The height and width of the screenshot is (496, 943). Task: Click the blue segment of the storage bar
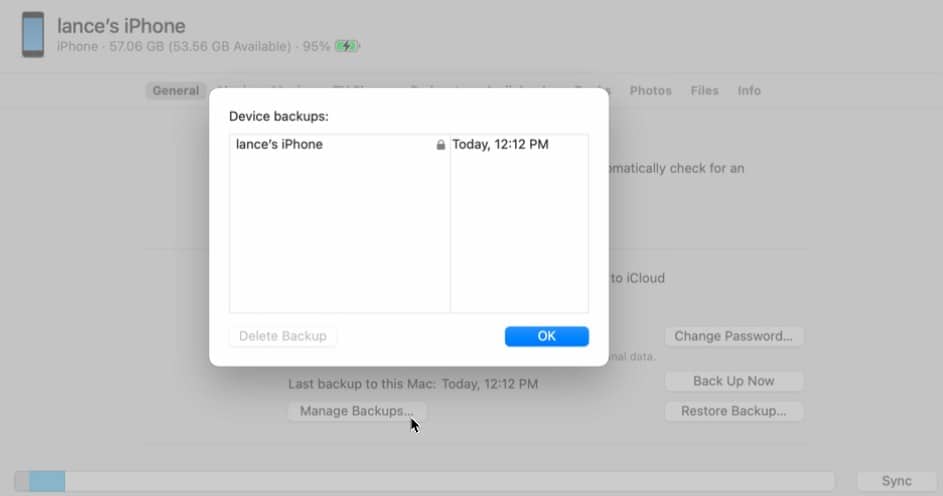(47, 481)
